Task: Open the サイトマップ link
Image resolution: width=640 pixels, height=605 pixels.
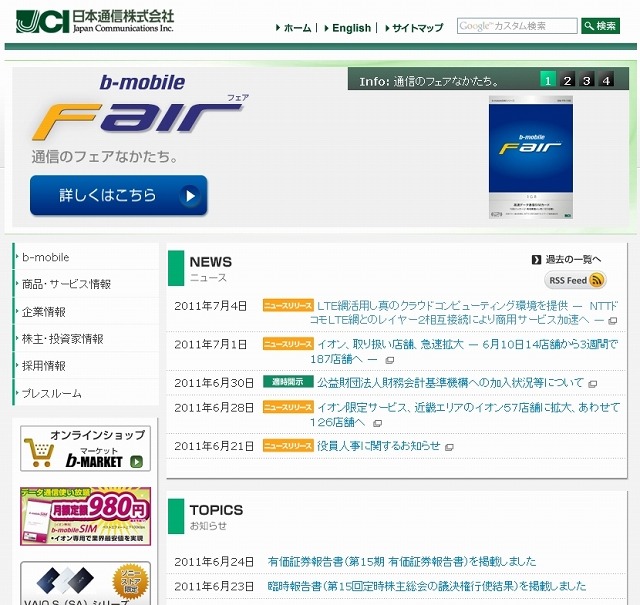Action: (417, 28)
